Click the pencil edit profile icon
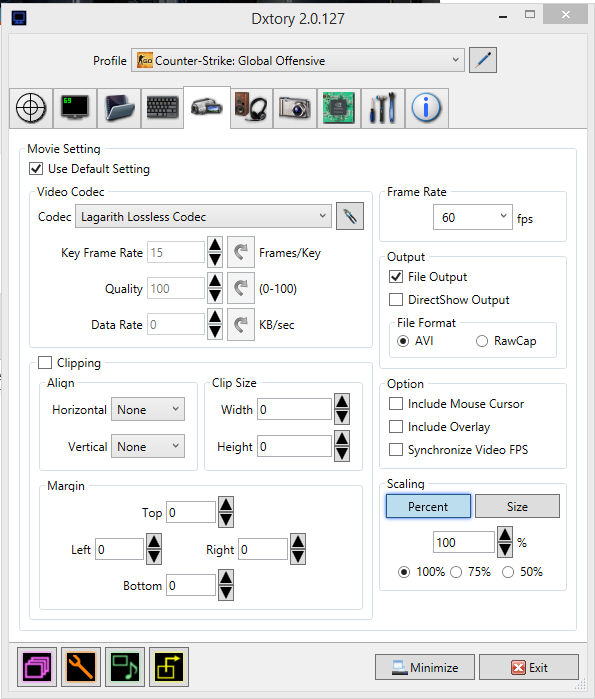The height and width of the screenshot is (699, 595). coord(483,60)
